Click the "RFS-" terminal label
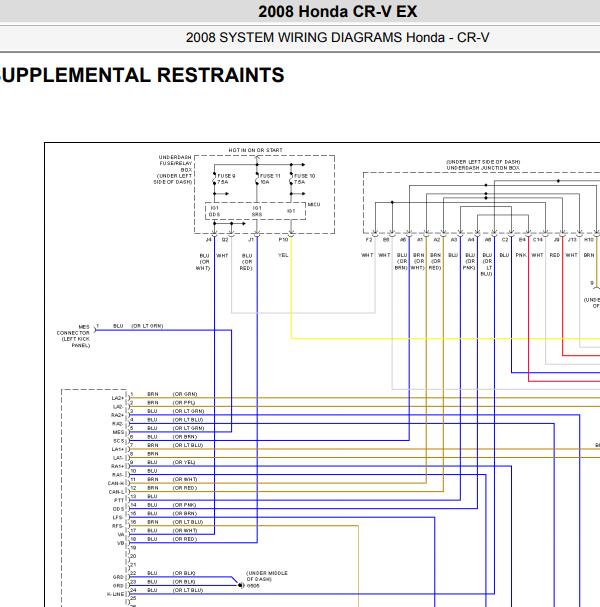The image size is (600, 607). click(118, 526)
